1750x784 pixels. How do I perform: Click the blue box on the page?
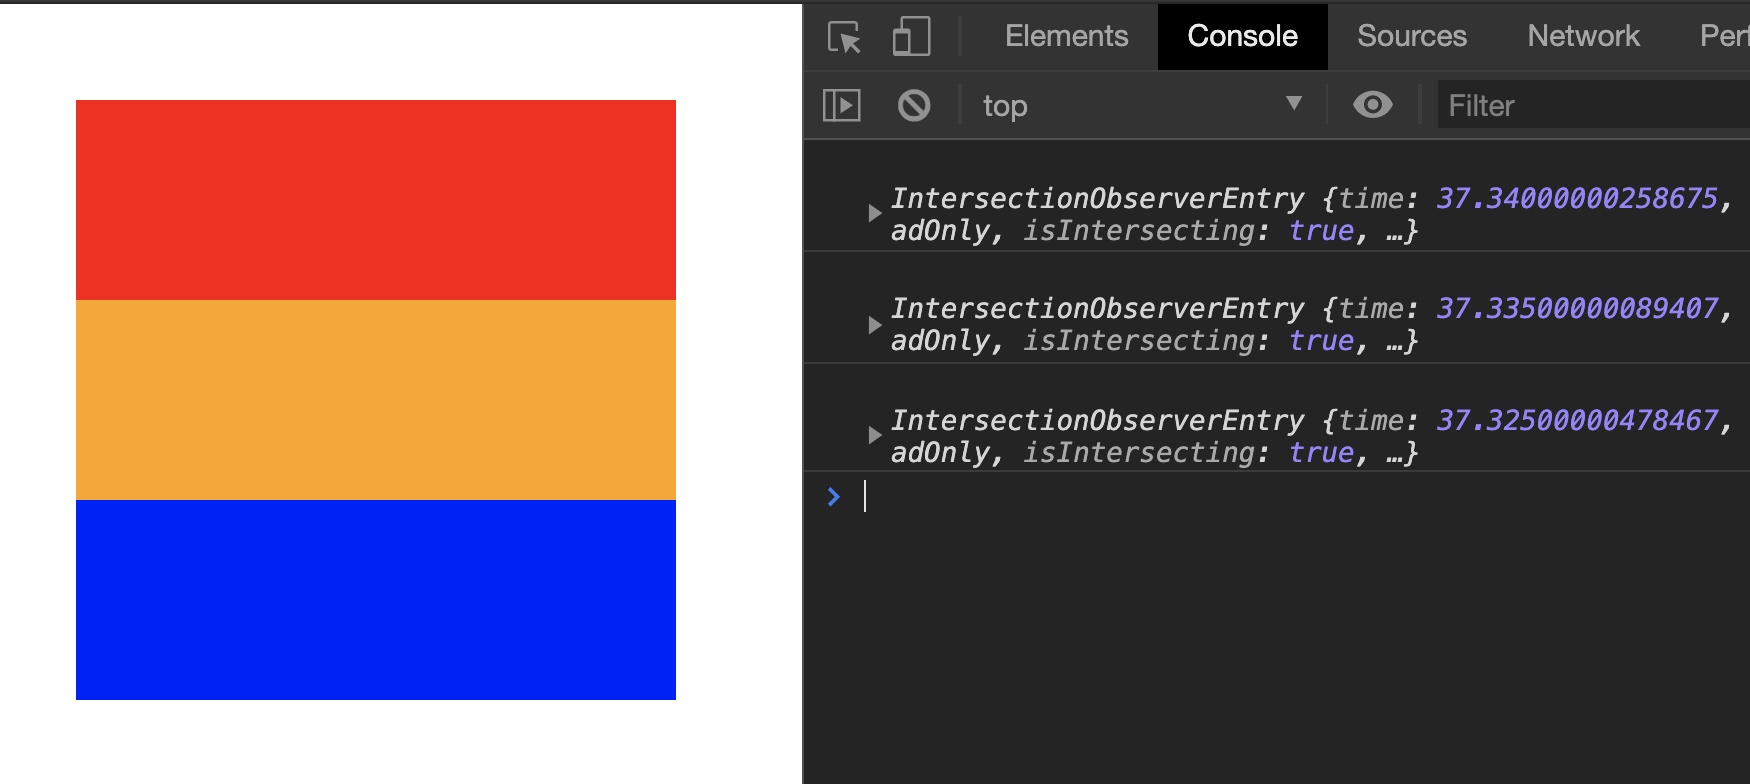(376, 600)
